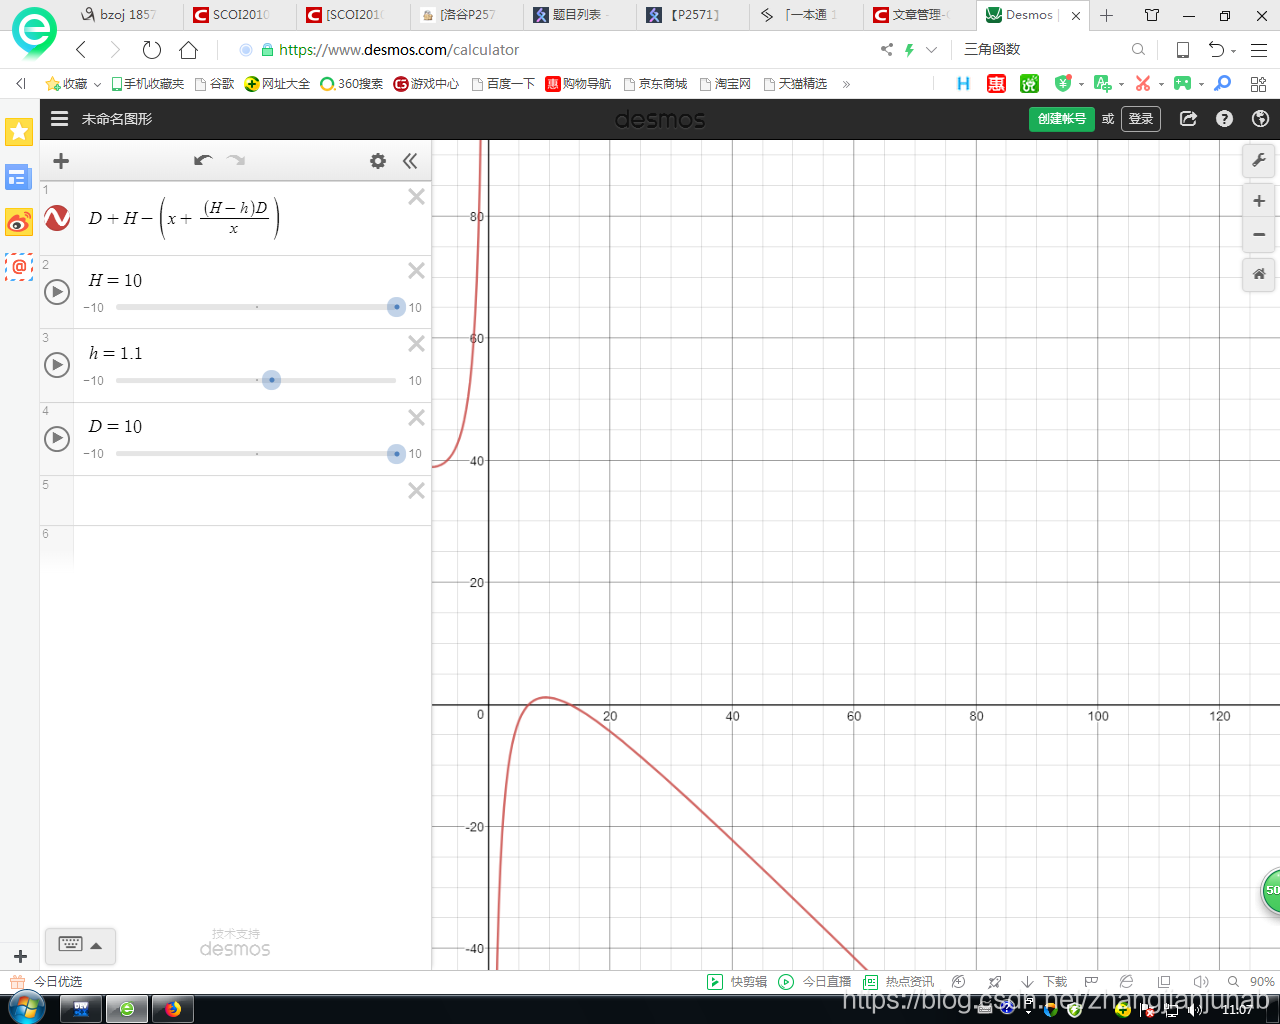Viewport: 1280px width, 1024px height.
Task: Open graph settings wrench
Action: click(1259, 160)
